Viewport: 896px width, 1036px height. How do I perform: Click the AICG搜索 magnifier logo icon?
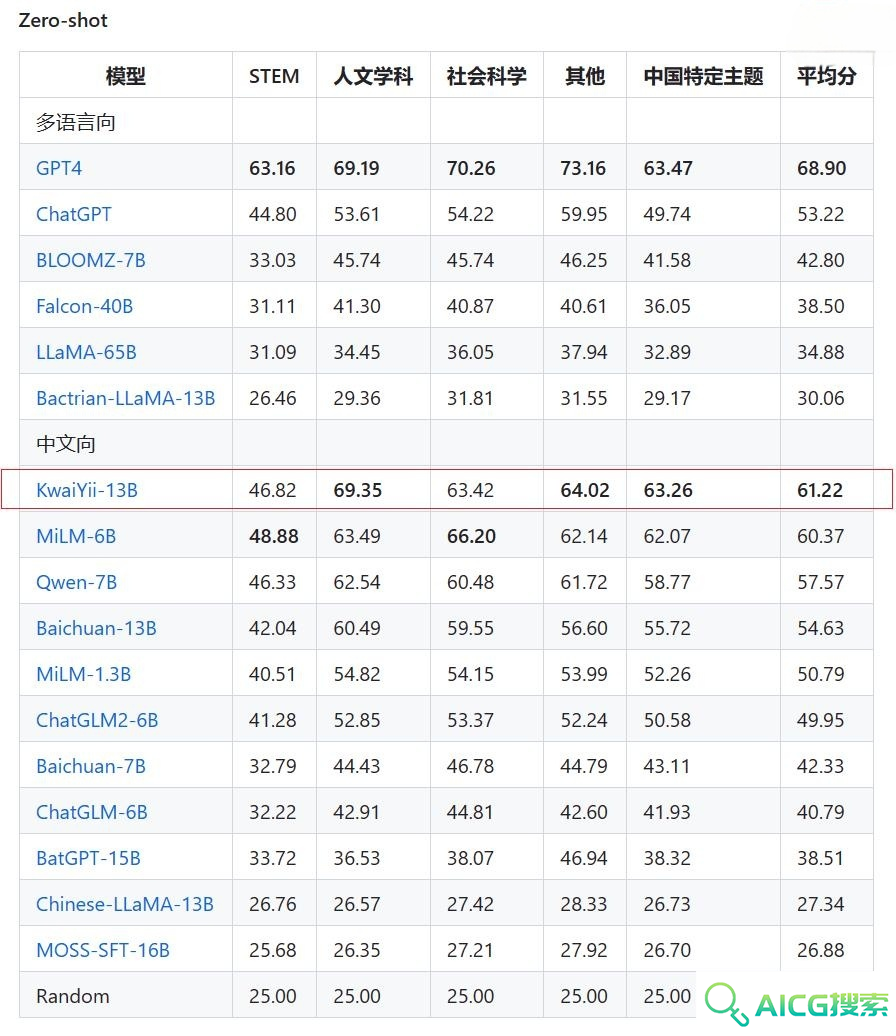point(726,1003)
